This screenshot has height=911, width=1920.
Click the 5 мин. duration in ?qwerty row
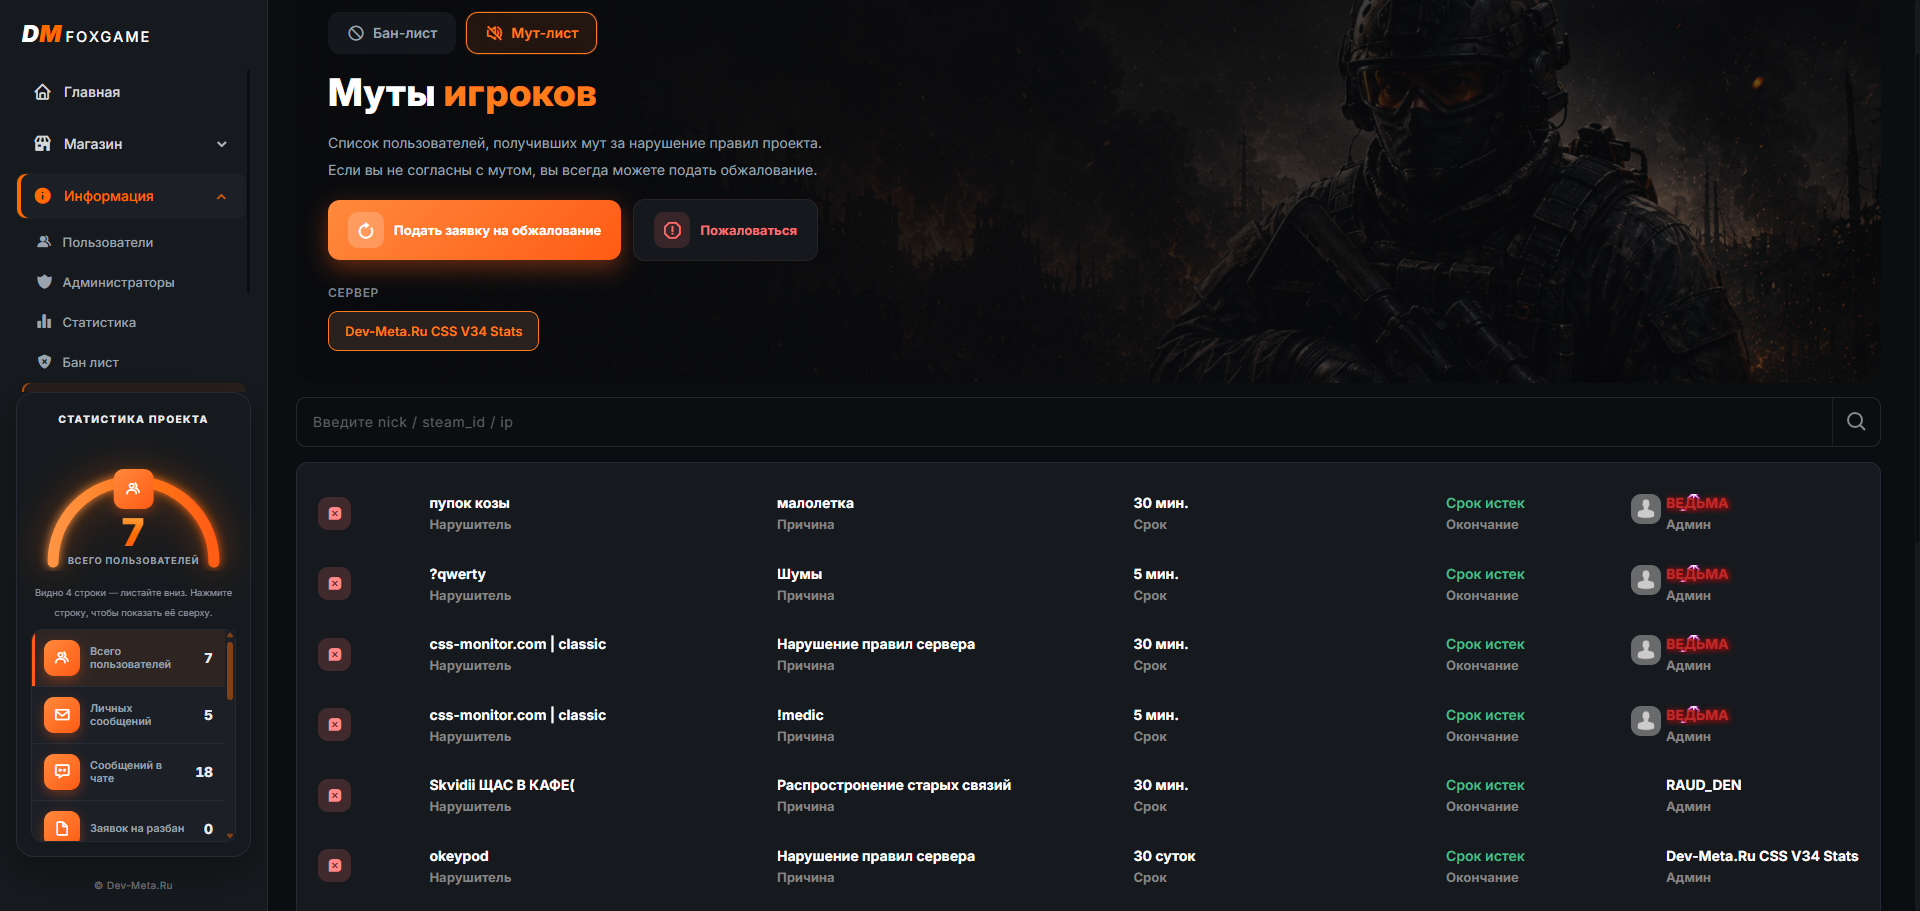point(1156,574)
